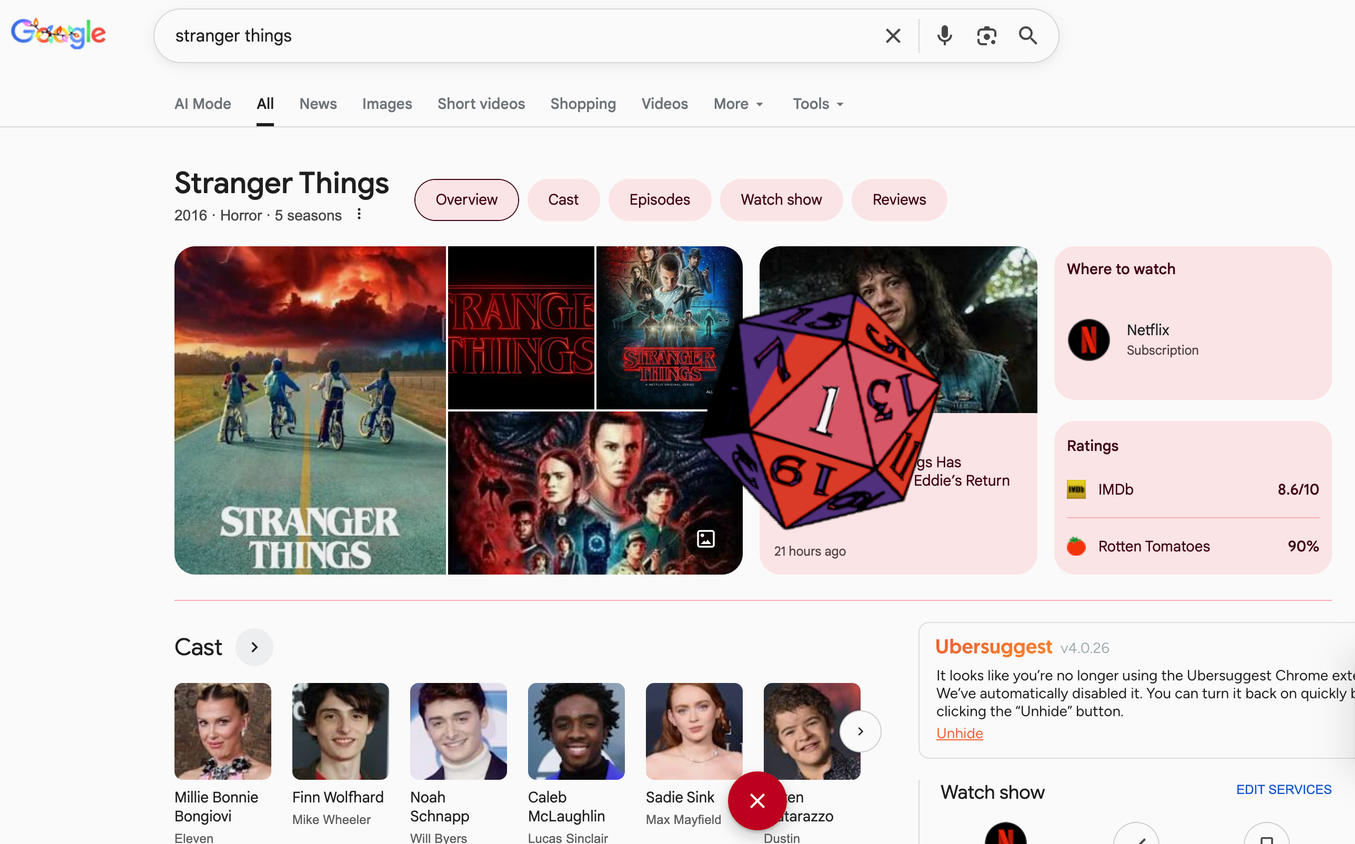This screenshot has height=844, width=1355.
Task: Click the Google logo
Action: point(58,34)
